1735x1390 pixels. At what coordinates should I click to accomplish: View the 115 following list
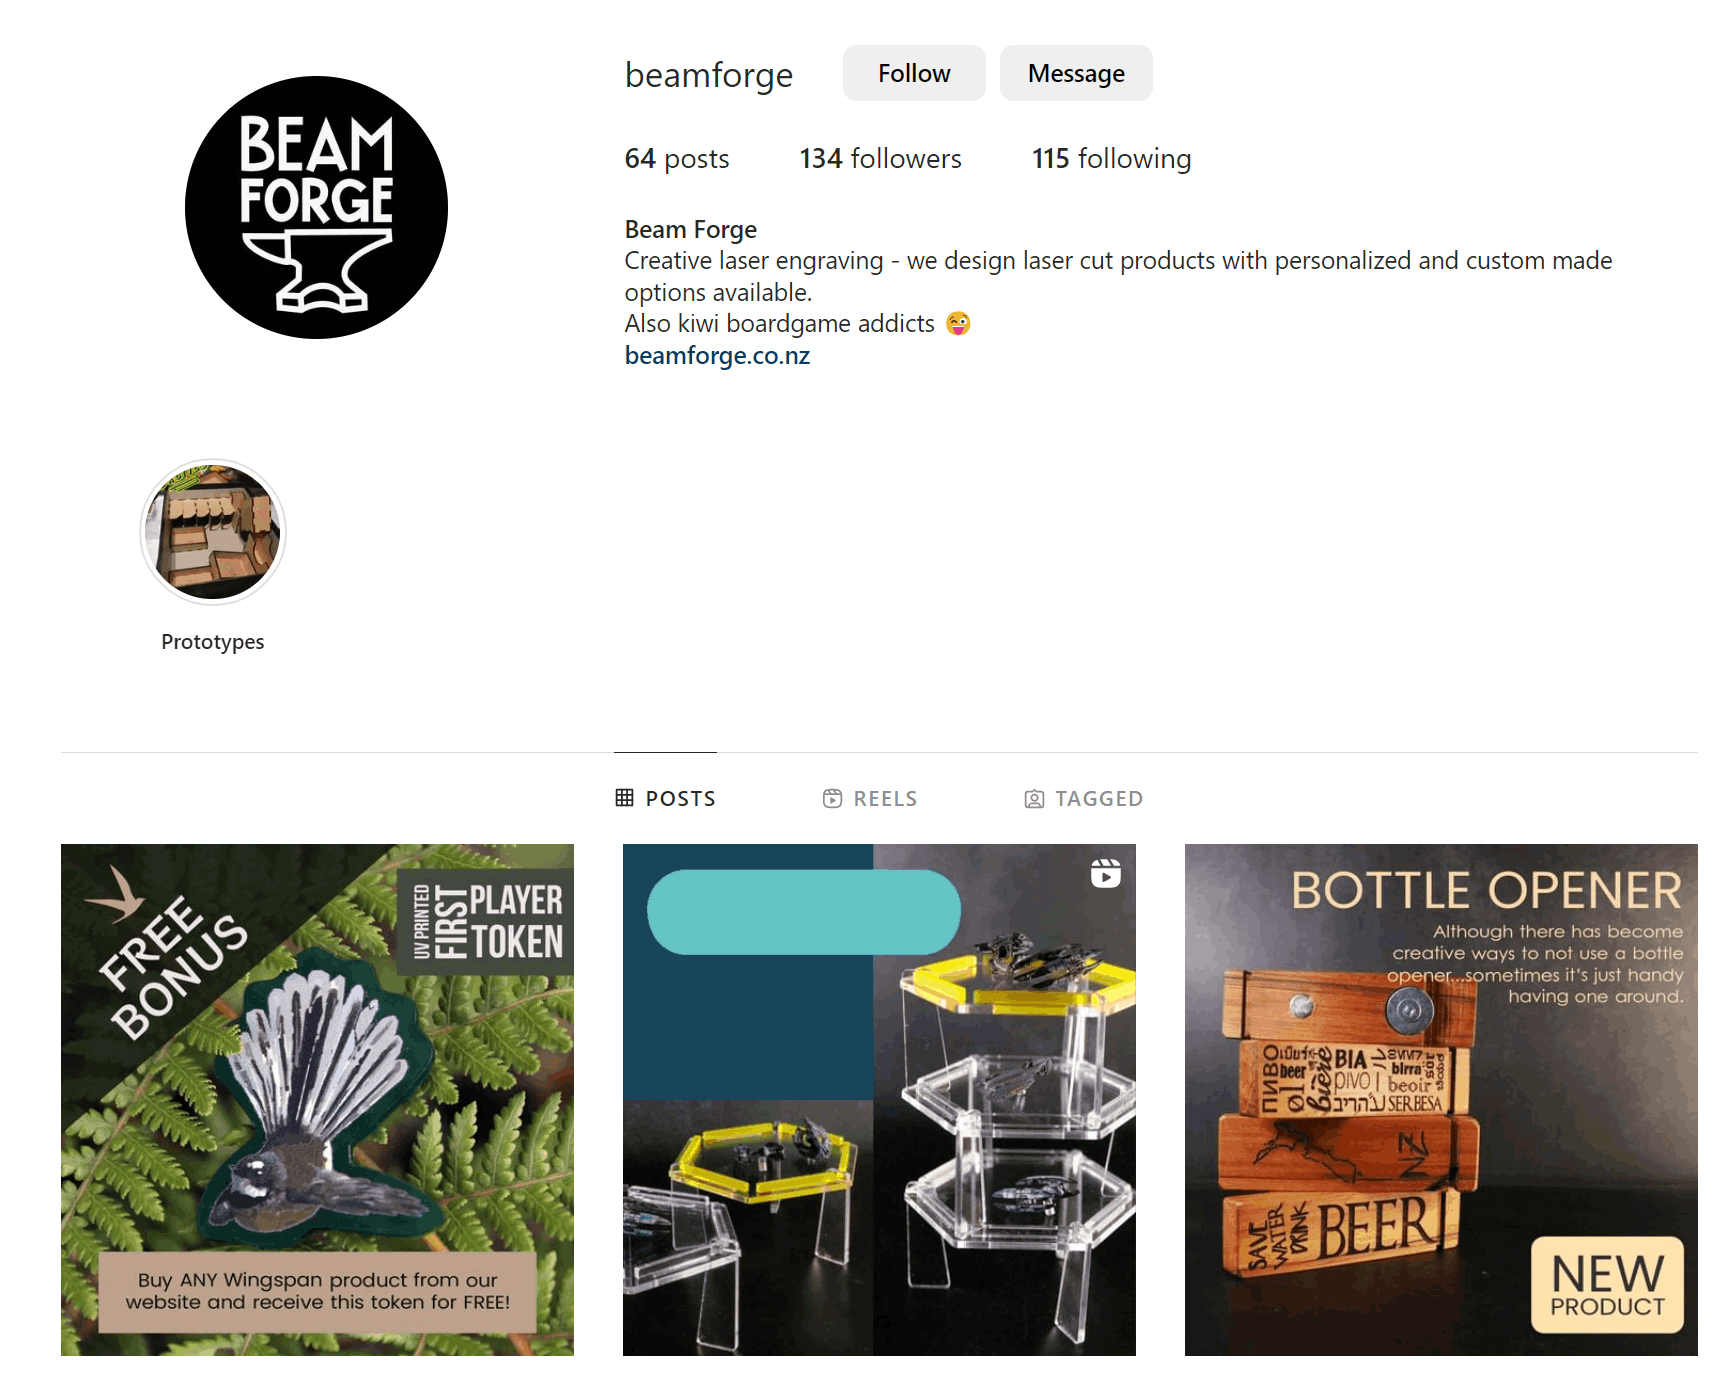1111,159
